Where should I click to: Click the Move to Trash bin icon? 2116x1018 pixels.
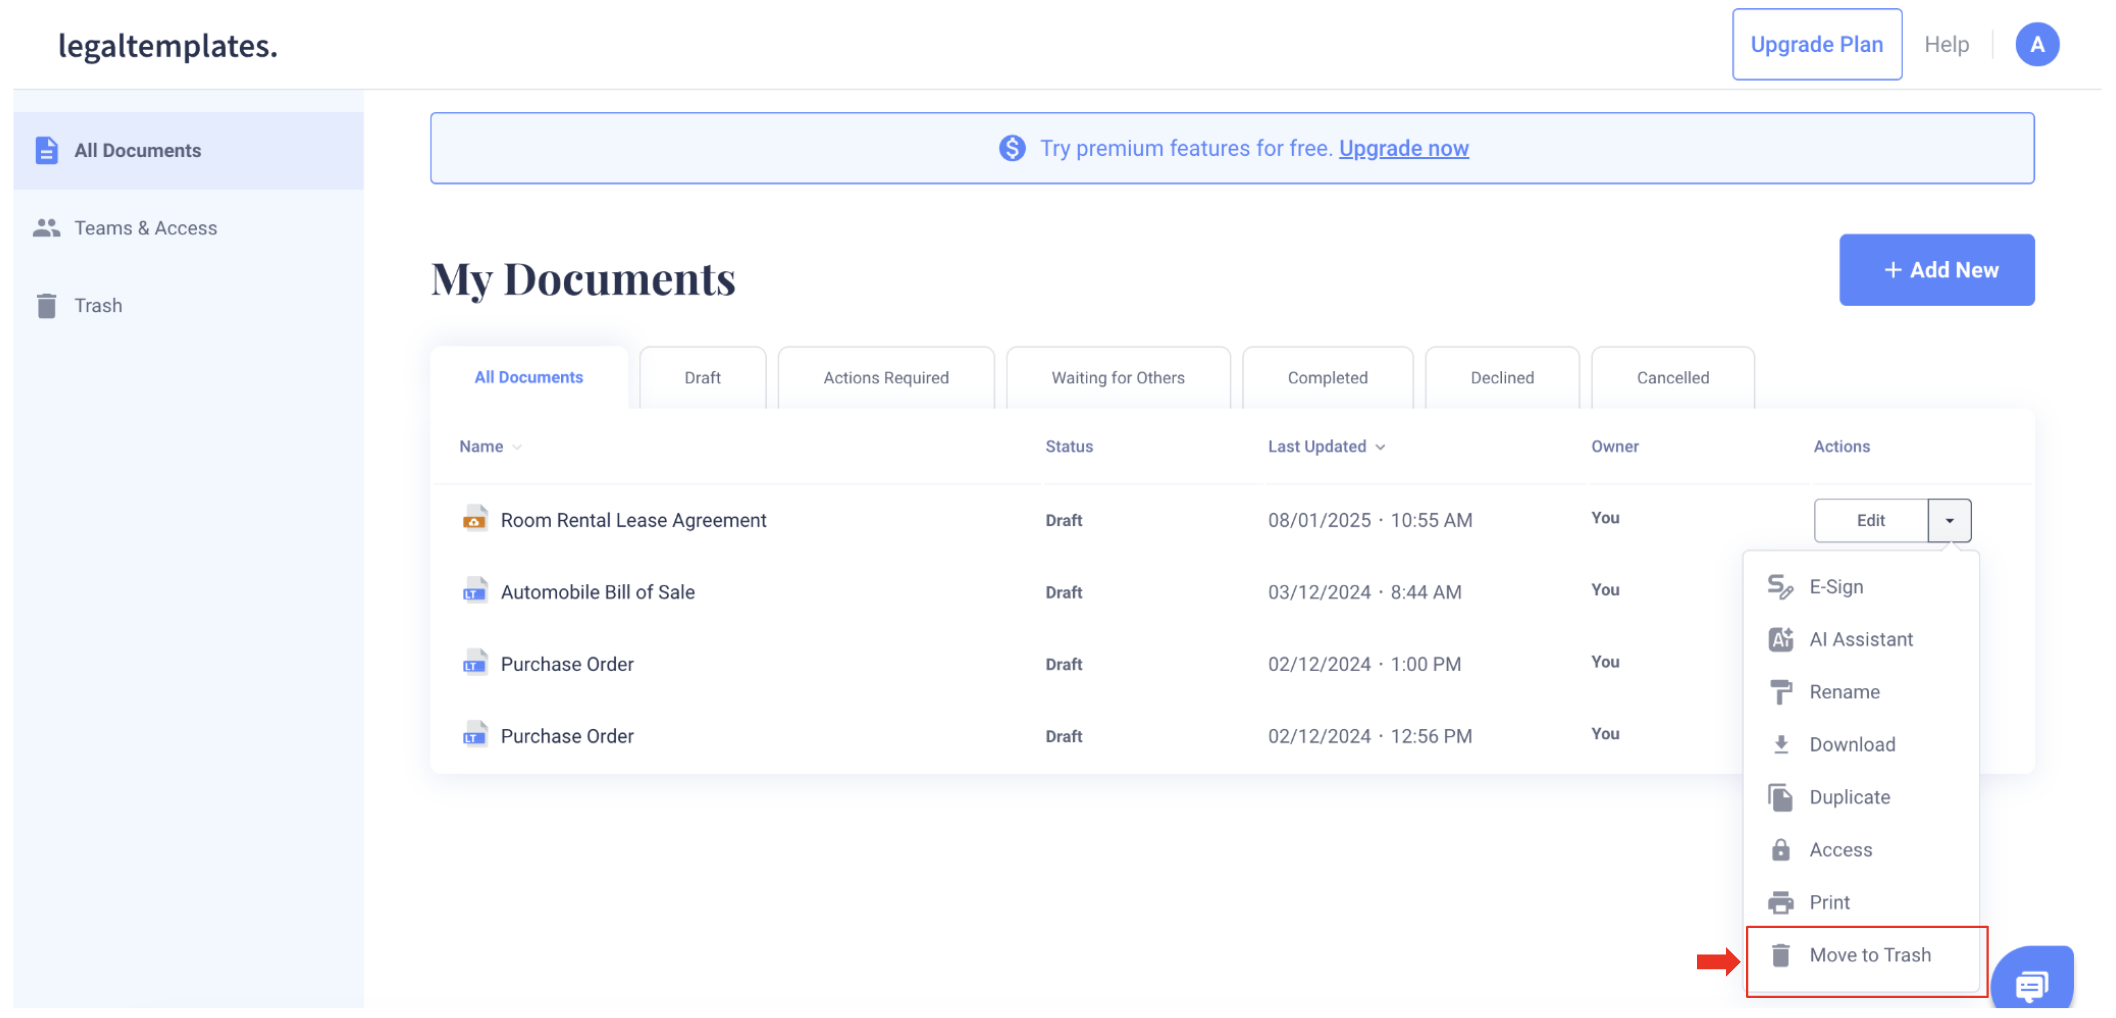[1780, 955]
